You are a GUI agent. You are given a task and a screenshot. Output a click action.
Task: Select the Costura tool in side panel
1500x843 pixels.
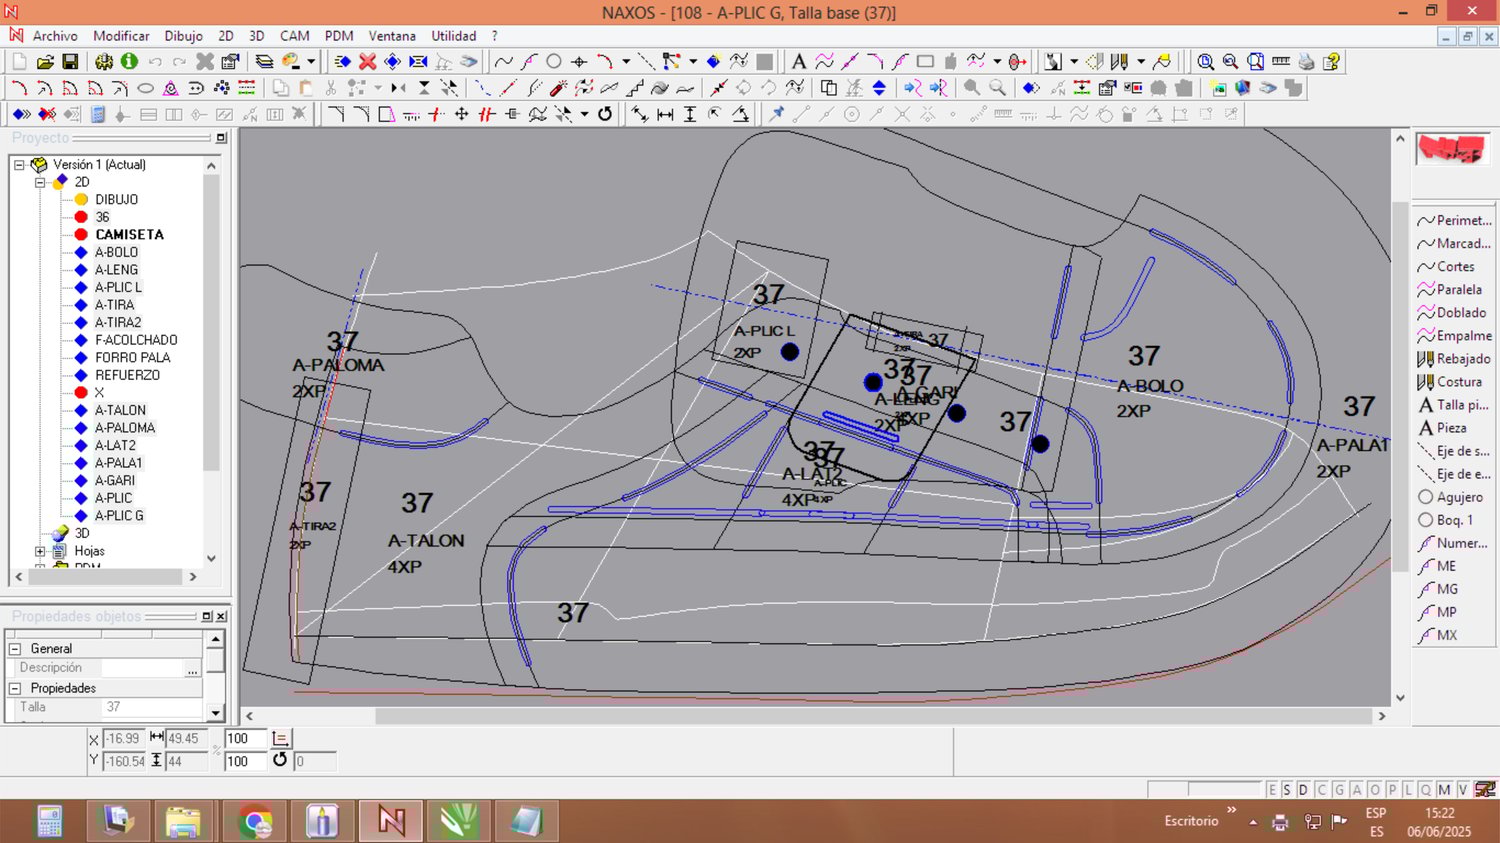click(1454, 382)
